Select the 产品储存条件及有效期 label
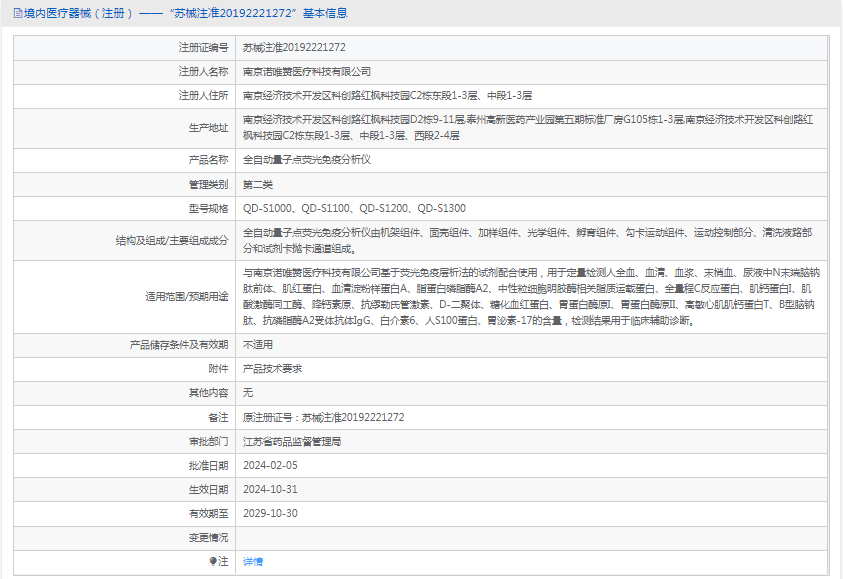 pos(179,345)
